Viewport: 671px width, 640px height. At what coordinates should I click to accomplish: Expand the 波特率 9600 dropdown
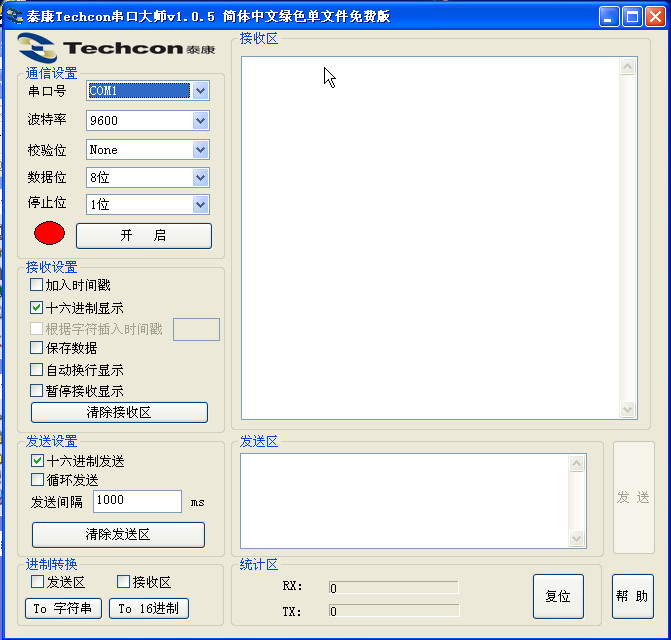[x=200, y=121]
